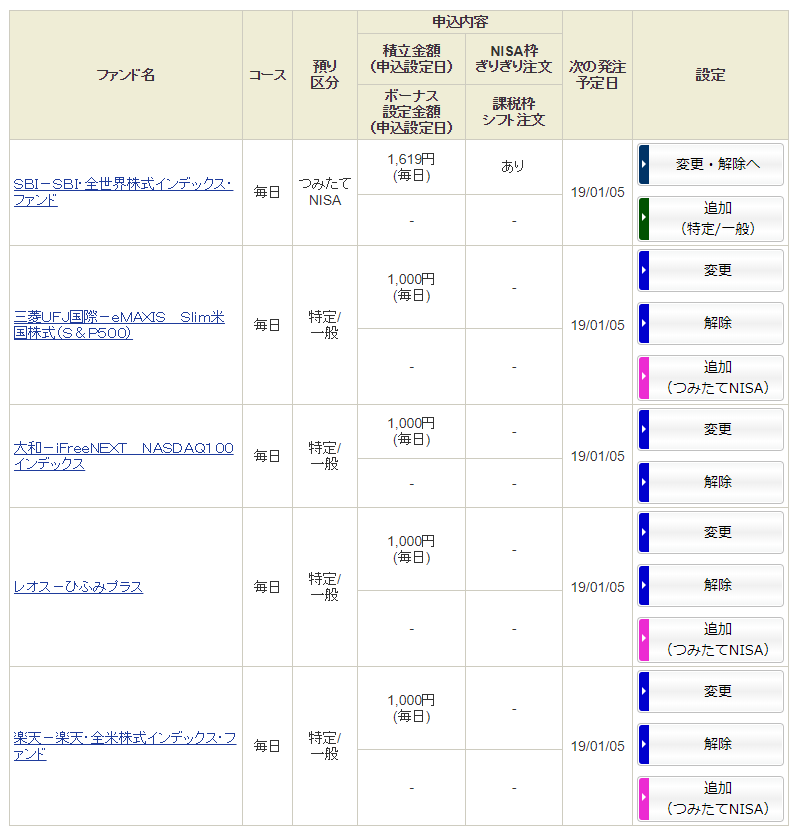Click 変更 for ひふみプラス fund
Viewport: 792px width, 835px height.
tap(711, 533)
